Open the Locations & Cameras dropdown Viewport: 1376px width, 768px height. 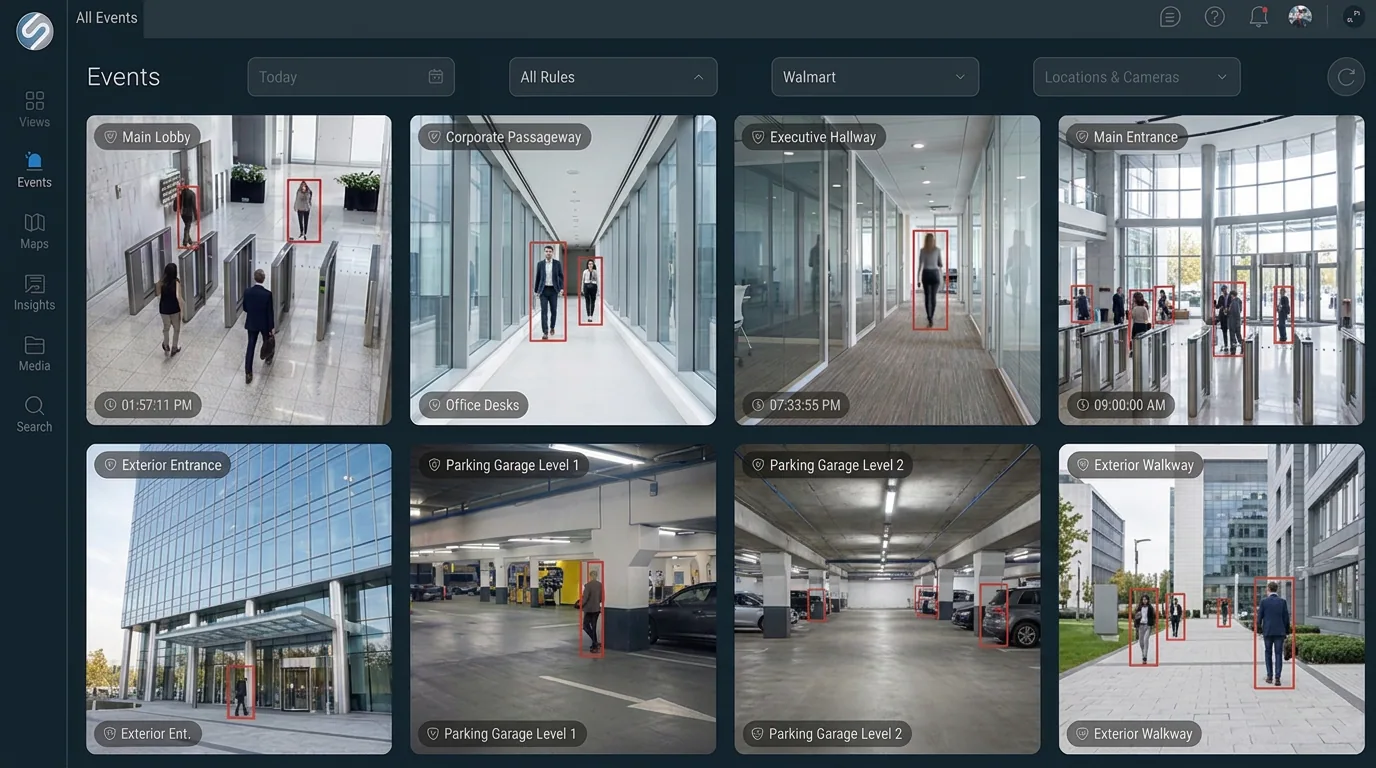click(x=1137, y=77)
